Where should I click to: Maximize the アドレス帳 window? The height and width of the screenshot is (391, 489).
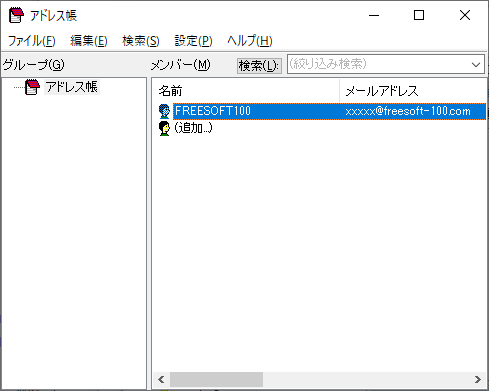point(419,15)
